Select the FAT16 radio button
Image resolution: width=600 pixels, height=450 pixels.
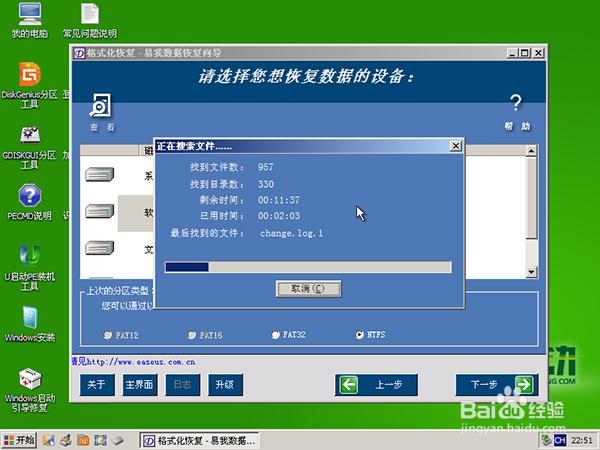(x=191, y=335)
